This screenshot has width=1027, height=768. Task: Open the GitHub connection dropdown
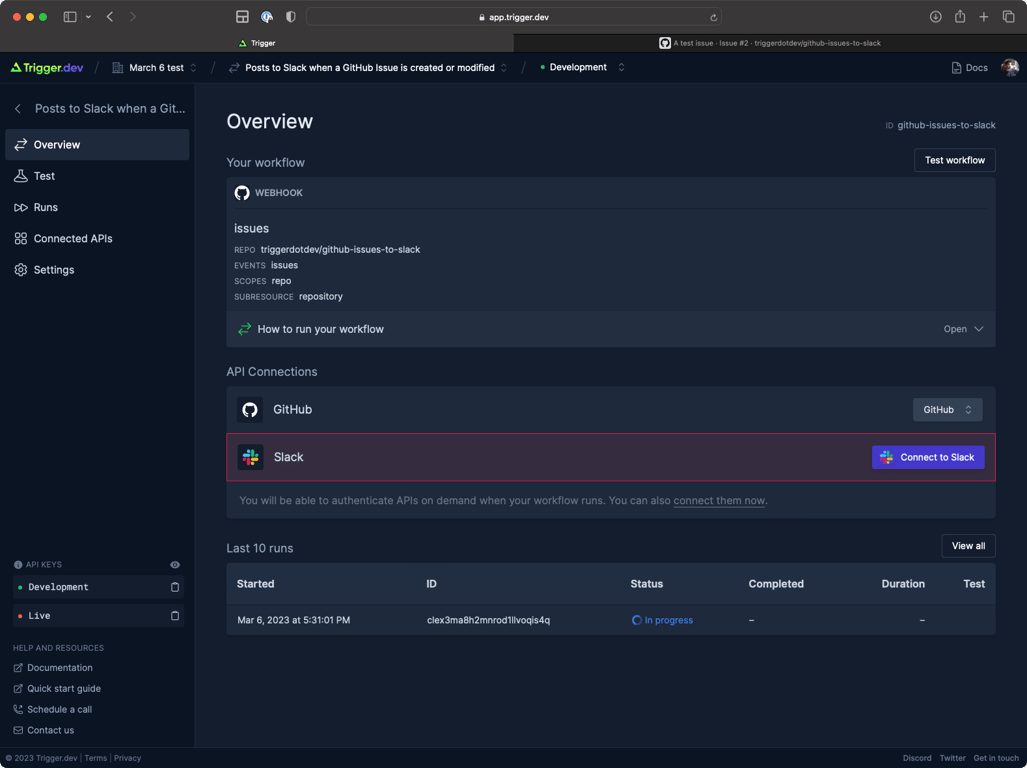(x=947, y=410)
